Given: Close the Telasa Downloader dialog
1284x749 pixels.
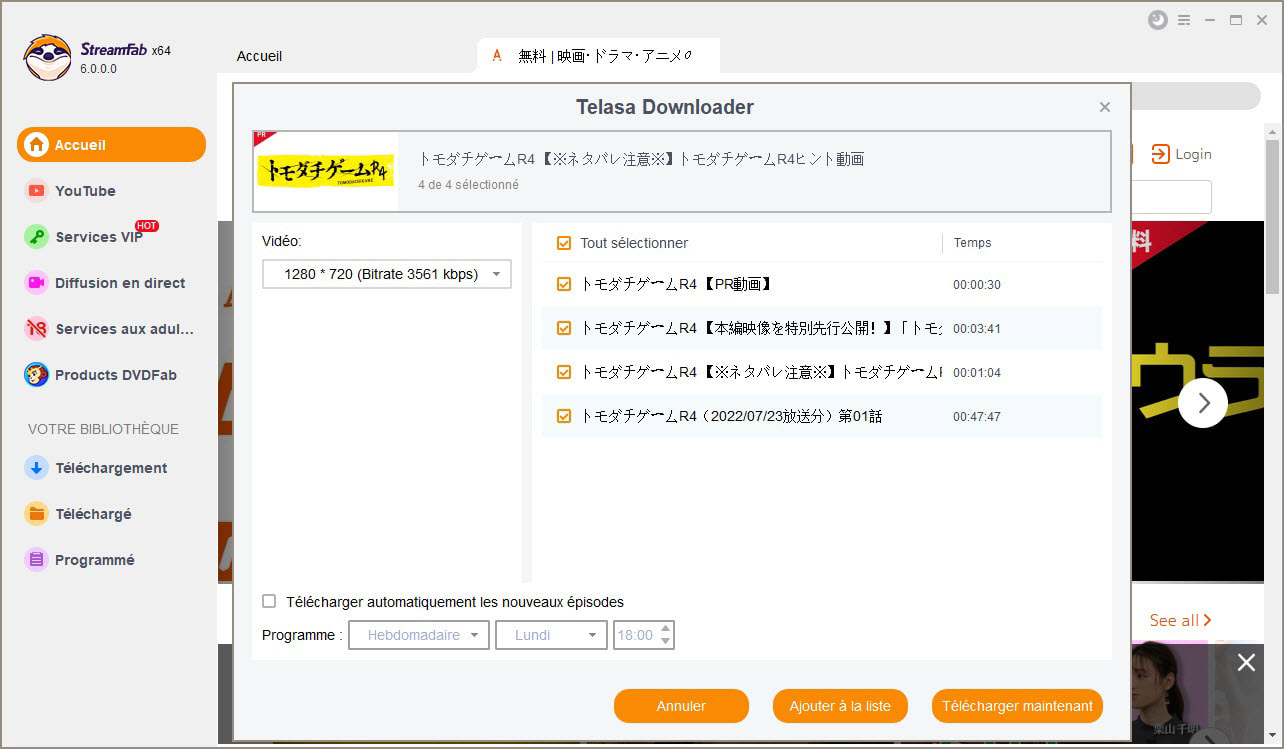Looking at the screenshot, I should coord(1105,107).
